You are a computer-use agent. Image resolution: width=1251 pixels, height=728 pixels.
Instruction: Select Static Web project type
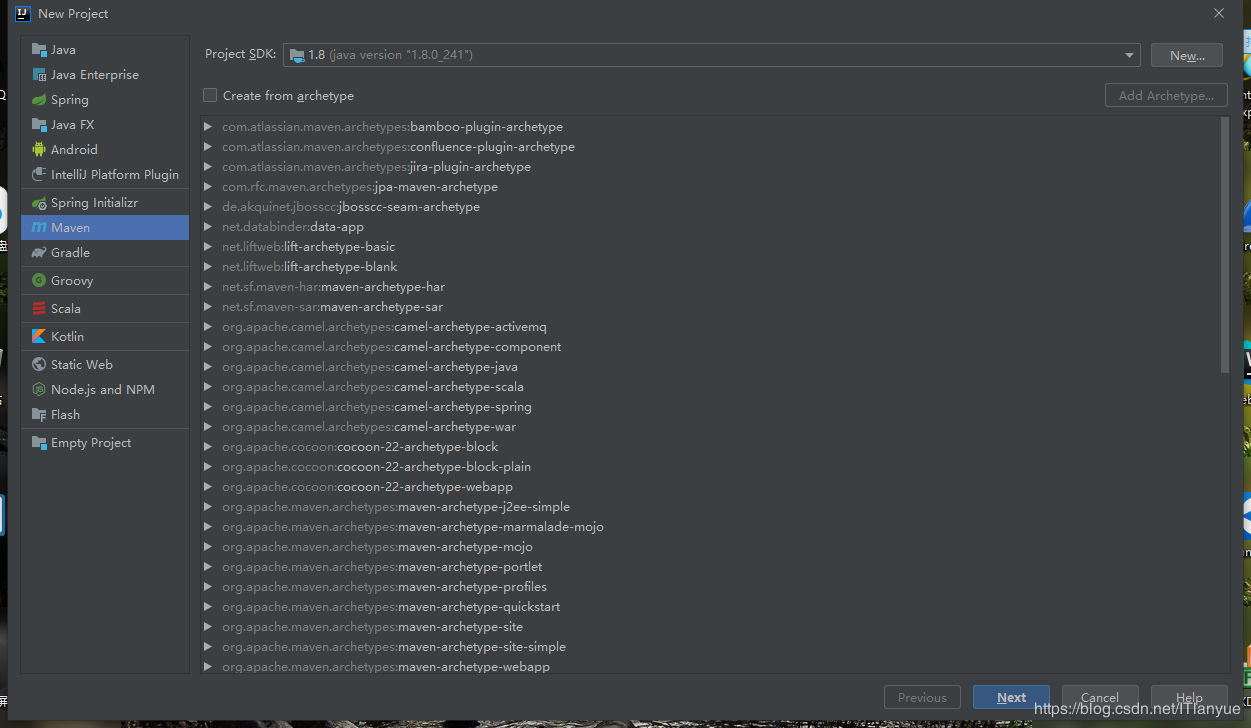(105, 365)
